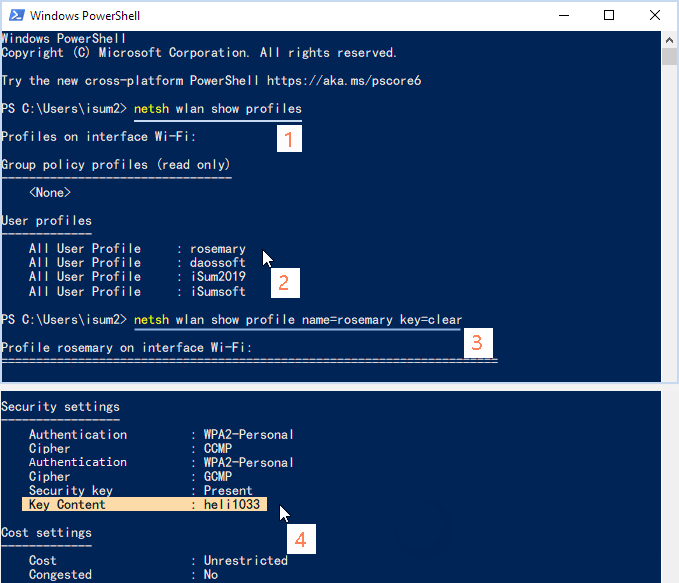Click the 'Congested' label

[x=60, y=574]
